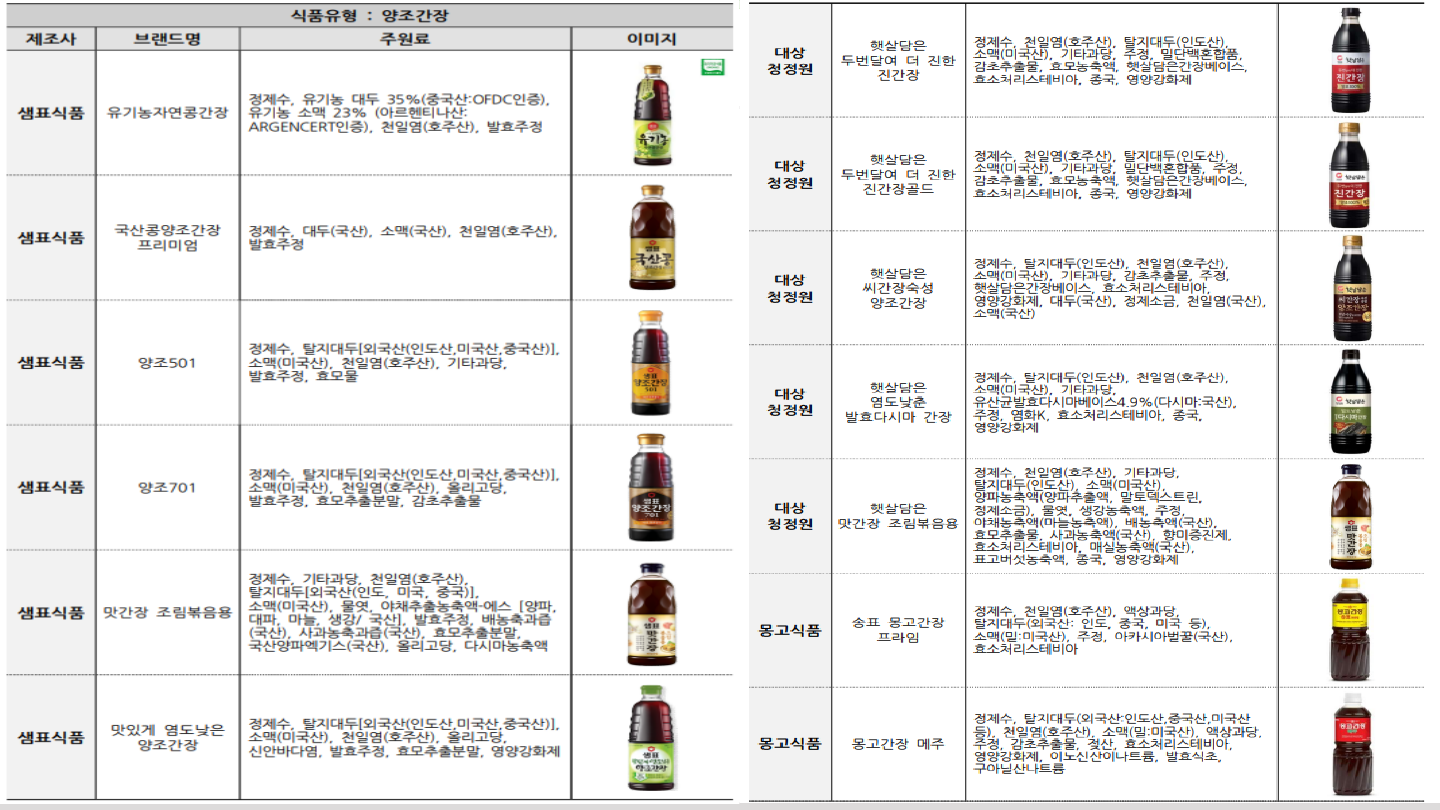1440x810 pixels.
Task: Select the 이미지 column header
Action: [x=651, y=39]
